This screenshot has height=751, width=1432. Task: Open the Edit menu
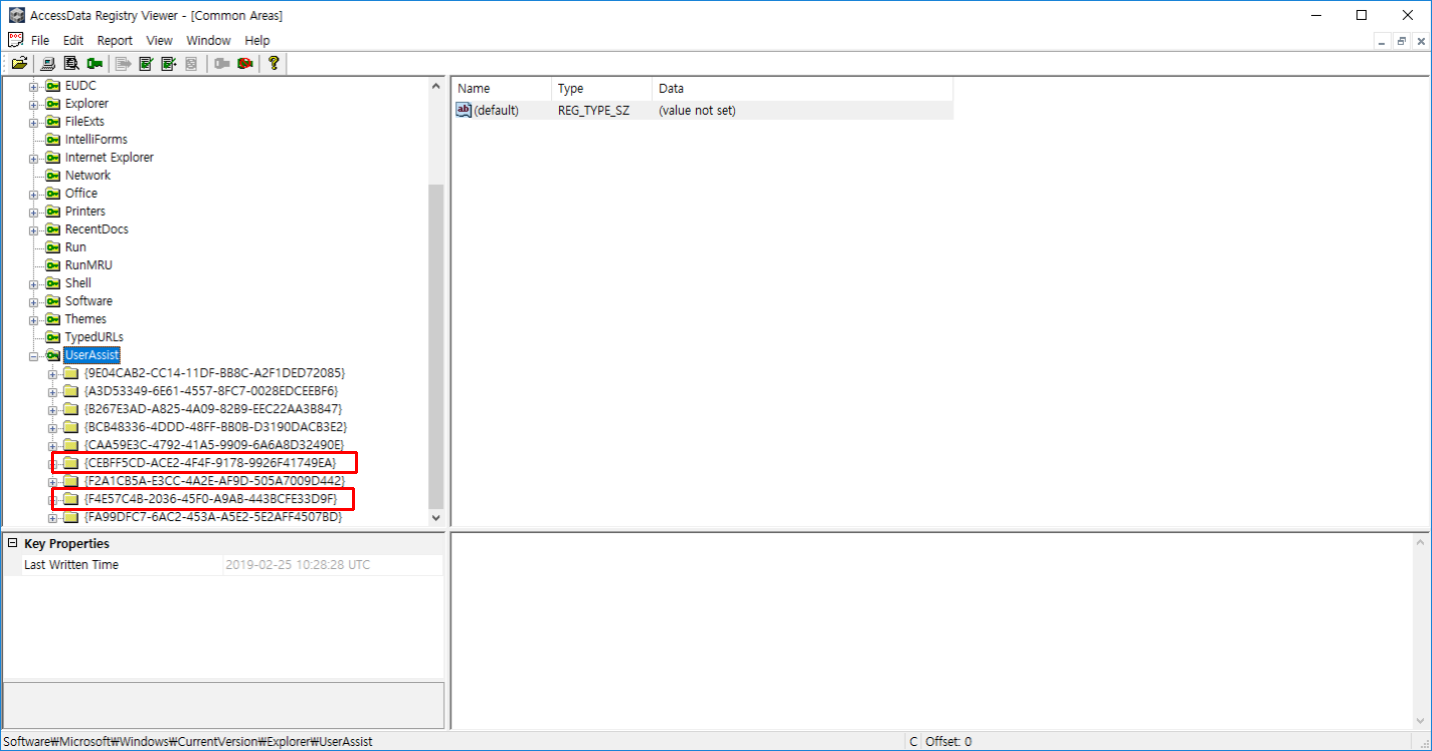click(x=73, y=40)
